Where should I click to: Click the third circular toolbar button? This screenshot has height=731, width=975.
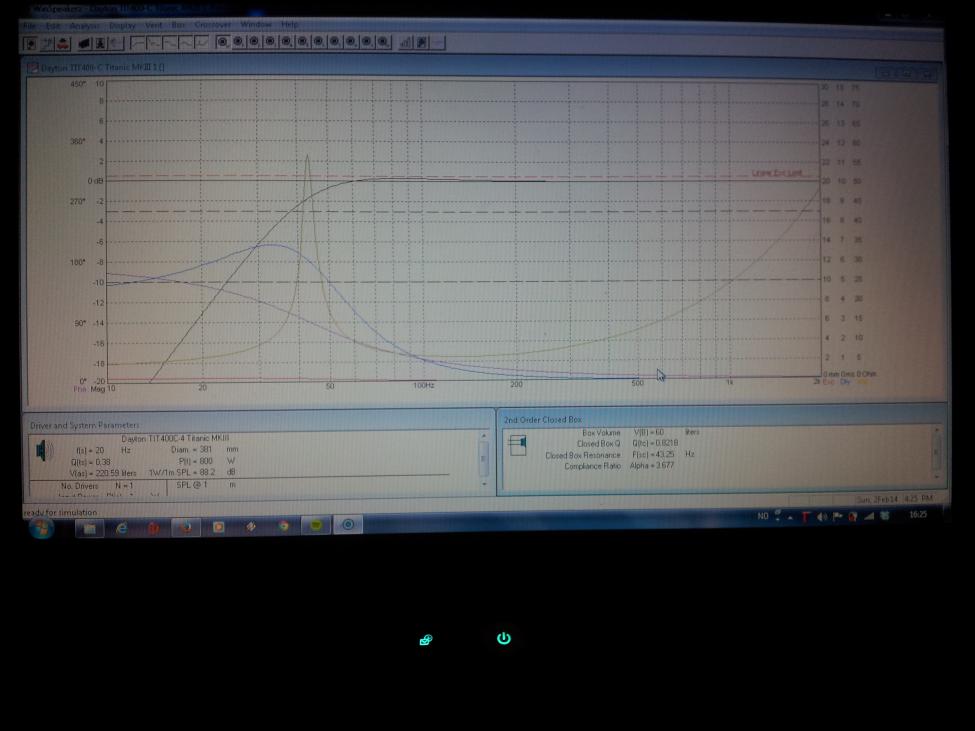(255, 42)
